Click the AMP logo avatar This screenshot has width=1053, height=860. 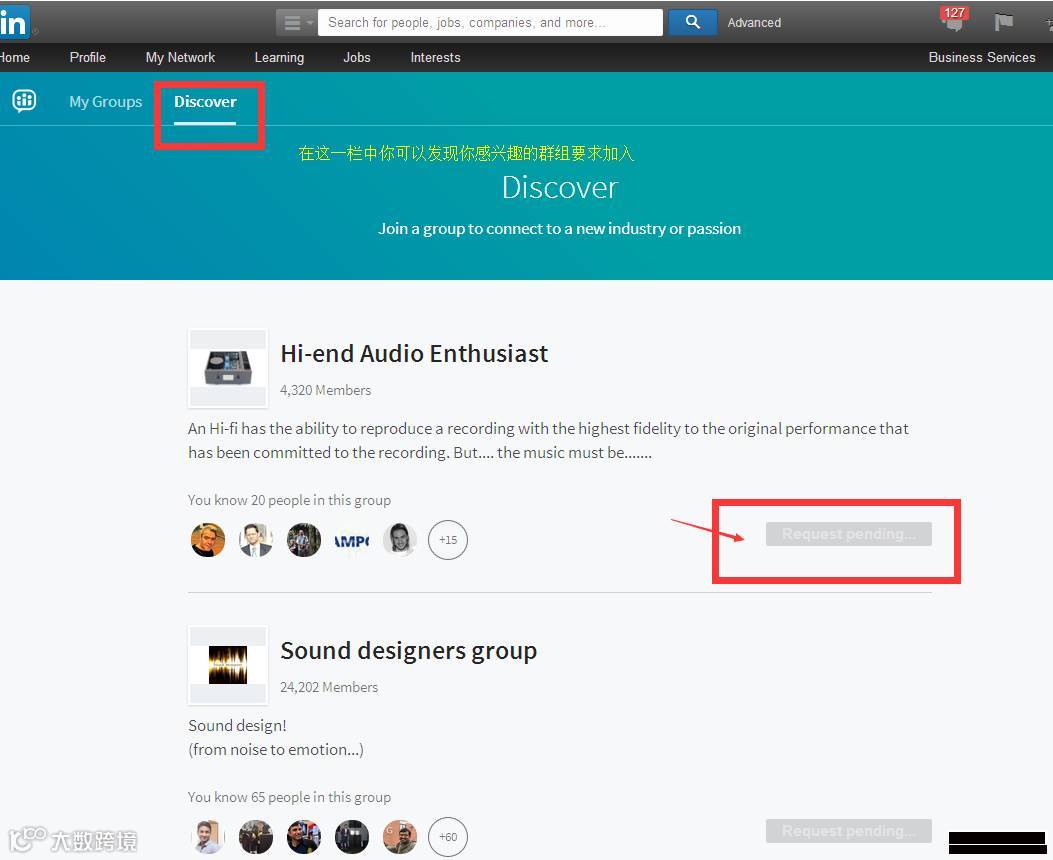pos(352,540)
